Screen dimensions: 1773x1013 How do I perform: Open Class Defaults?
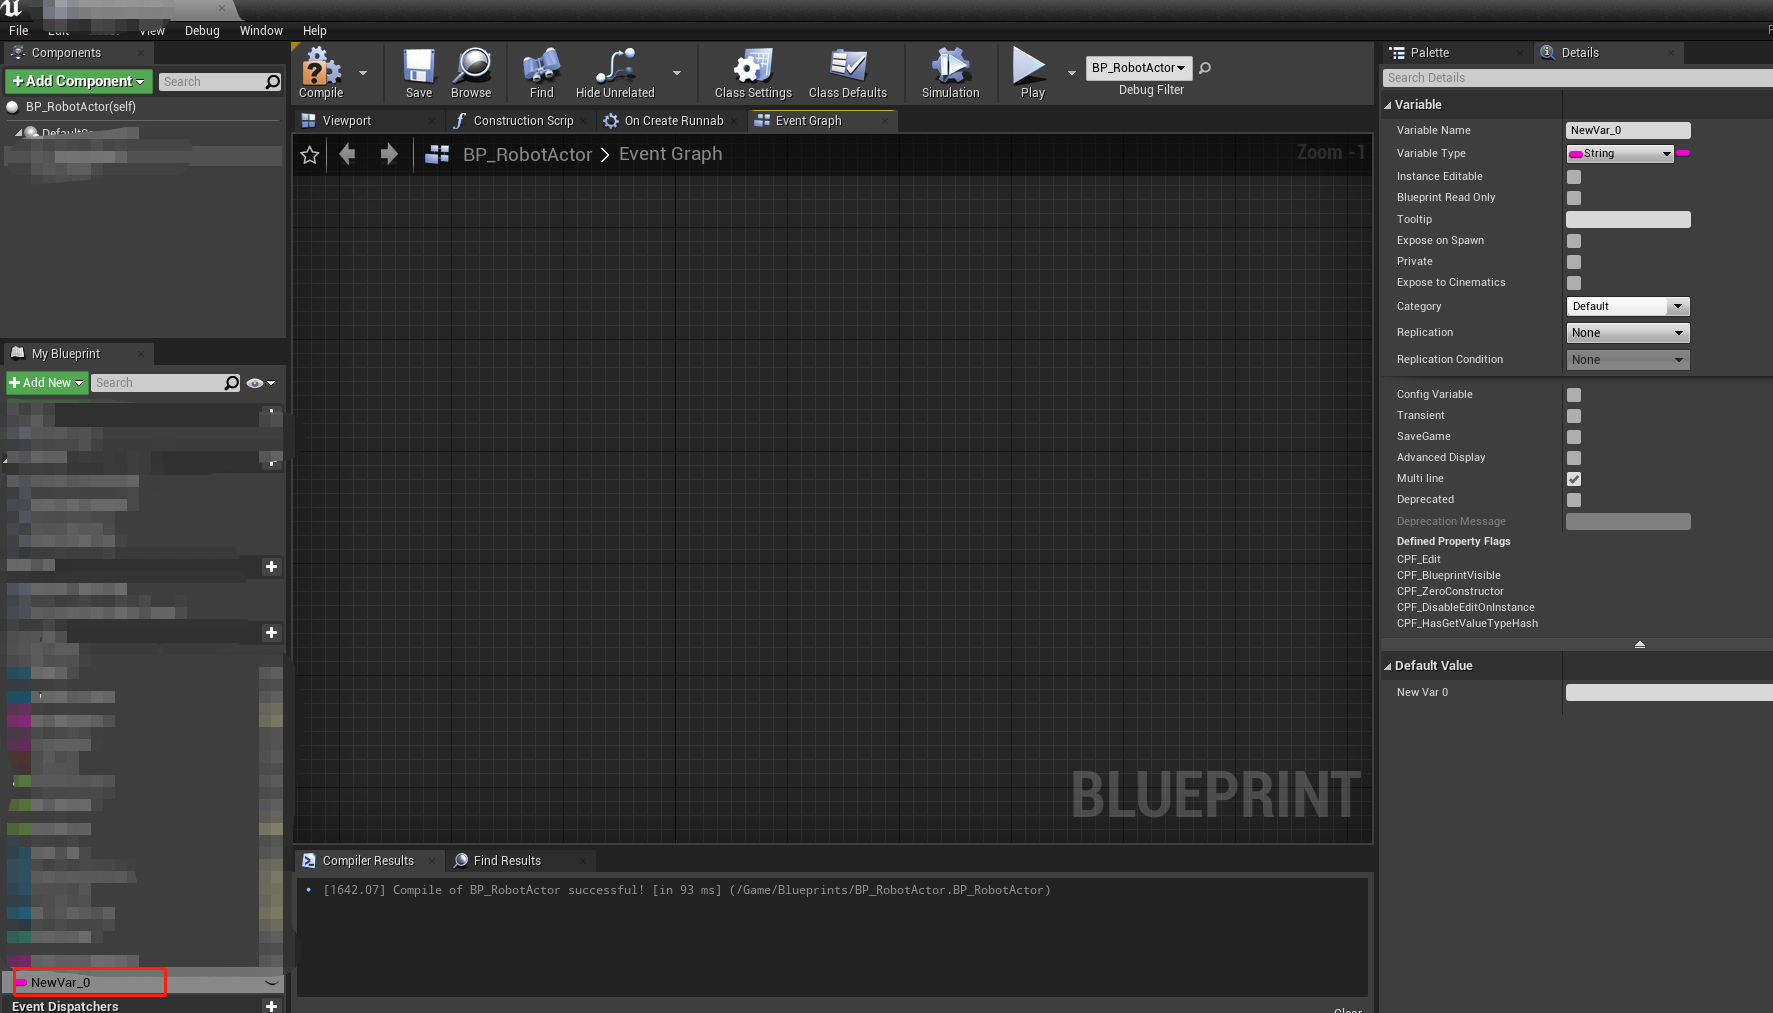848,73
